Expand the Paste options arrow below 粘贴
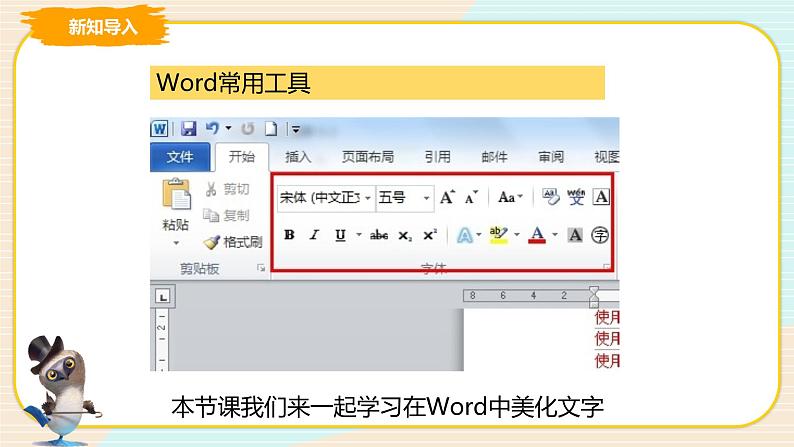The height and width of the screenshot is (447, 794). tap(176, 243)
